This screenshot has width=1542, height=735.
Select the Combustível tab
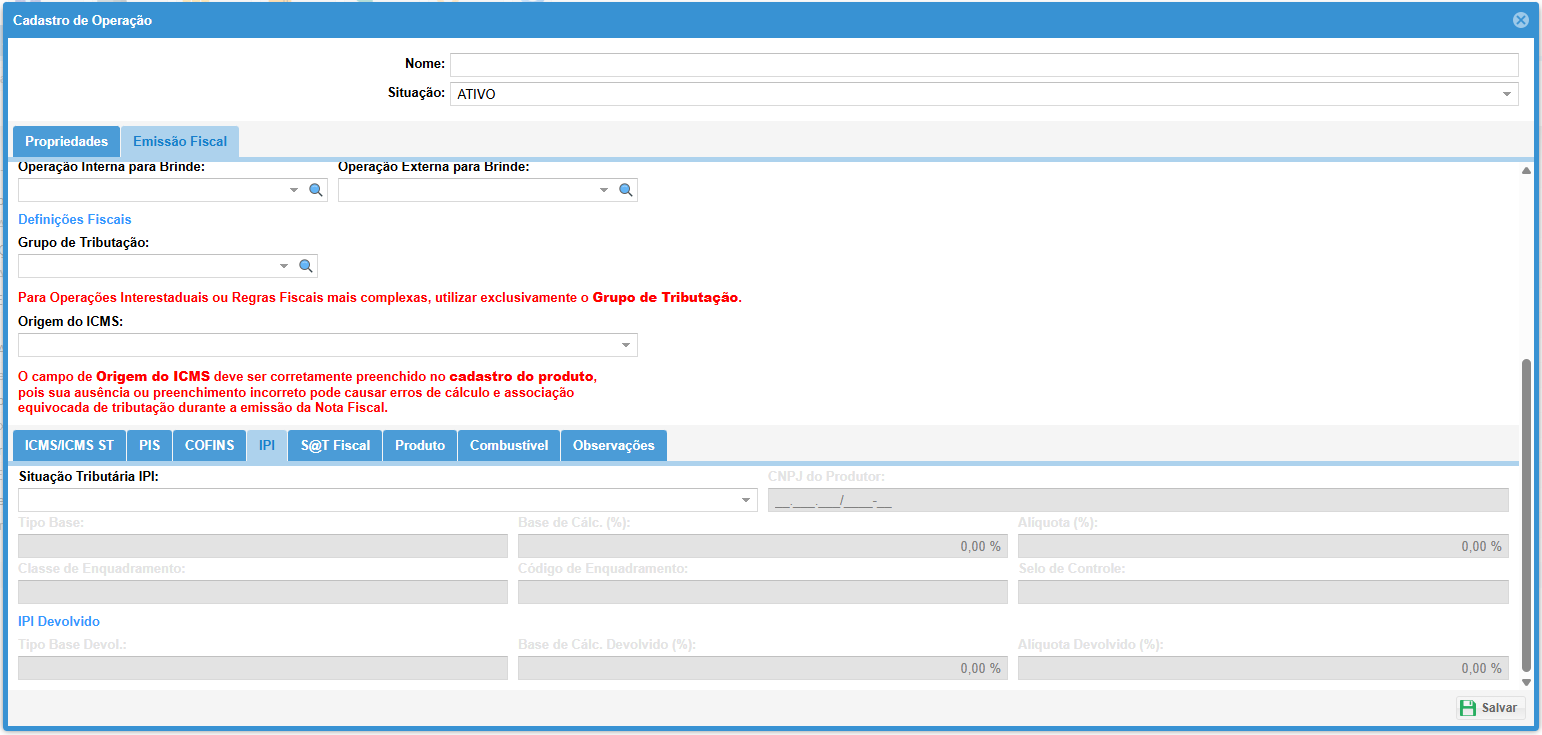click(x=508, y=446)
